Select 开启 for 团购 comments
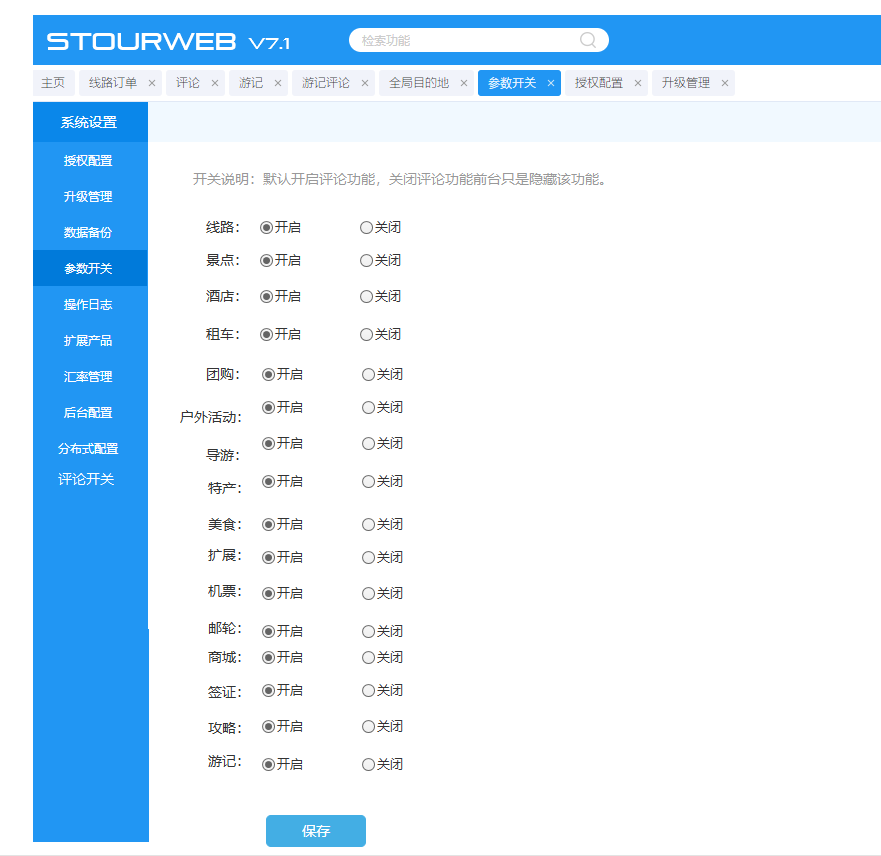Viewport: 881px width, 856px height. tap(268, 375)
